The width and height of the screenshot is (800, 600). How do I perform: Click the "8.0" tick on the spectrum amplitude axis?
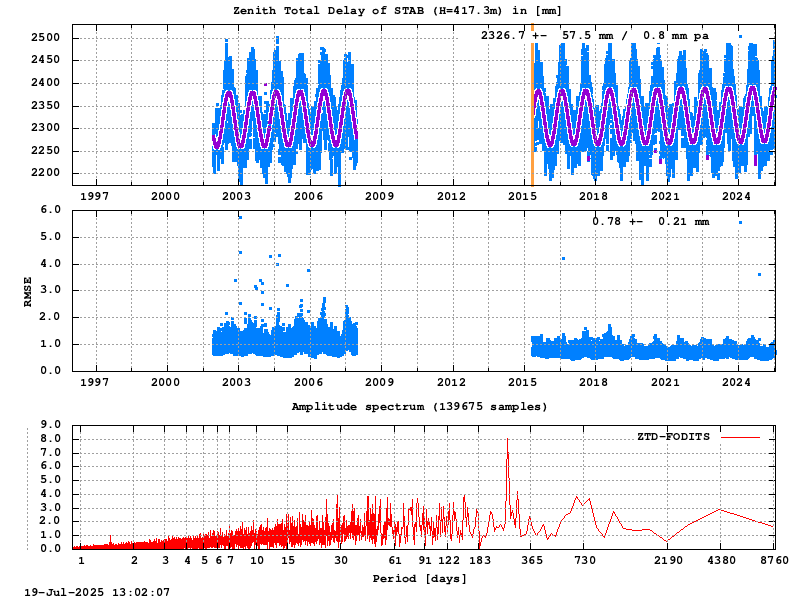coord(50,439)
